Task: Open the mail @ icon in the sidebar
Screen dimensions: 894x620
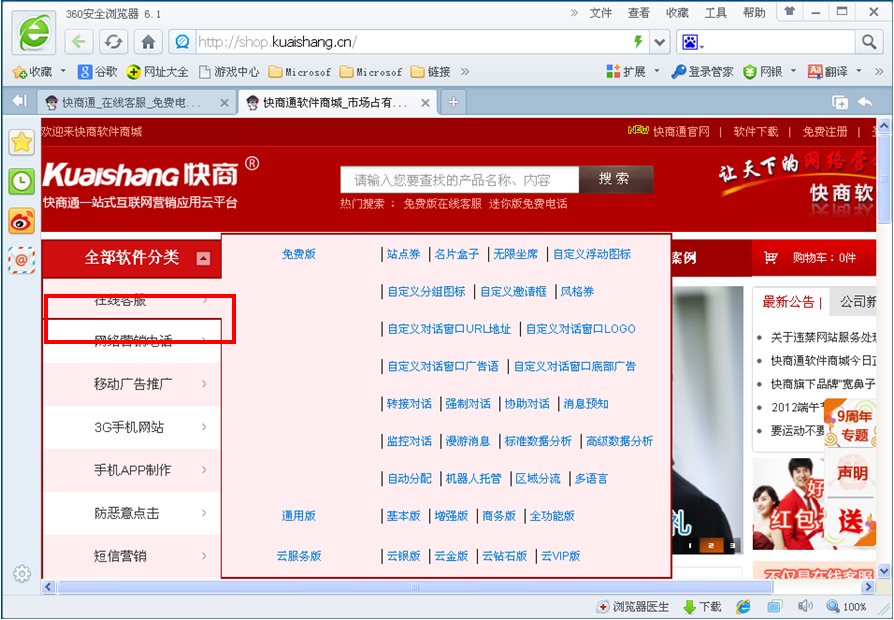Action: point(22,261)
